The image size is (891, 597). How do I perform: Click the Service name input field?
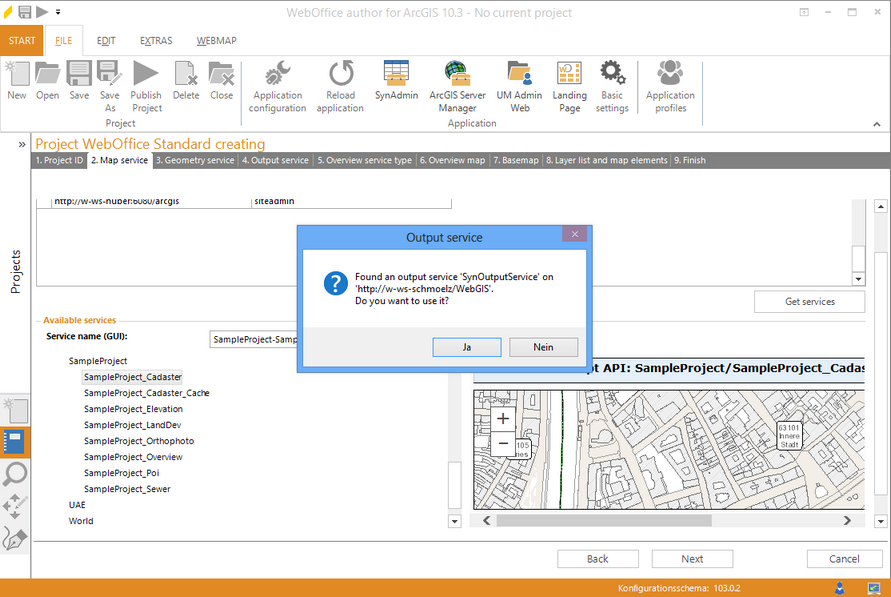point(254,340)
